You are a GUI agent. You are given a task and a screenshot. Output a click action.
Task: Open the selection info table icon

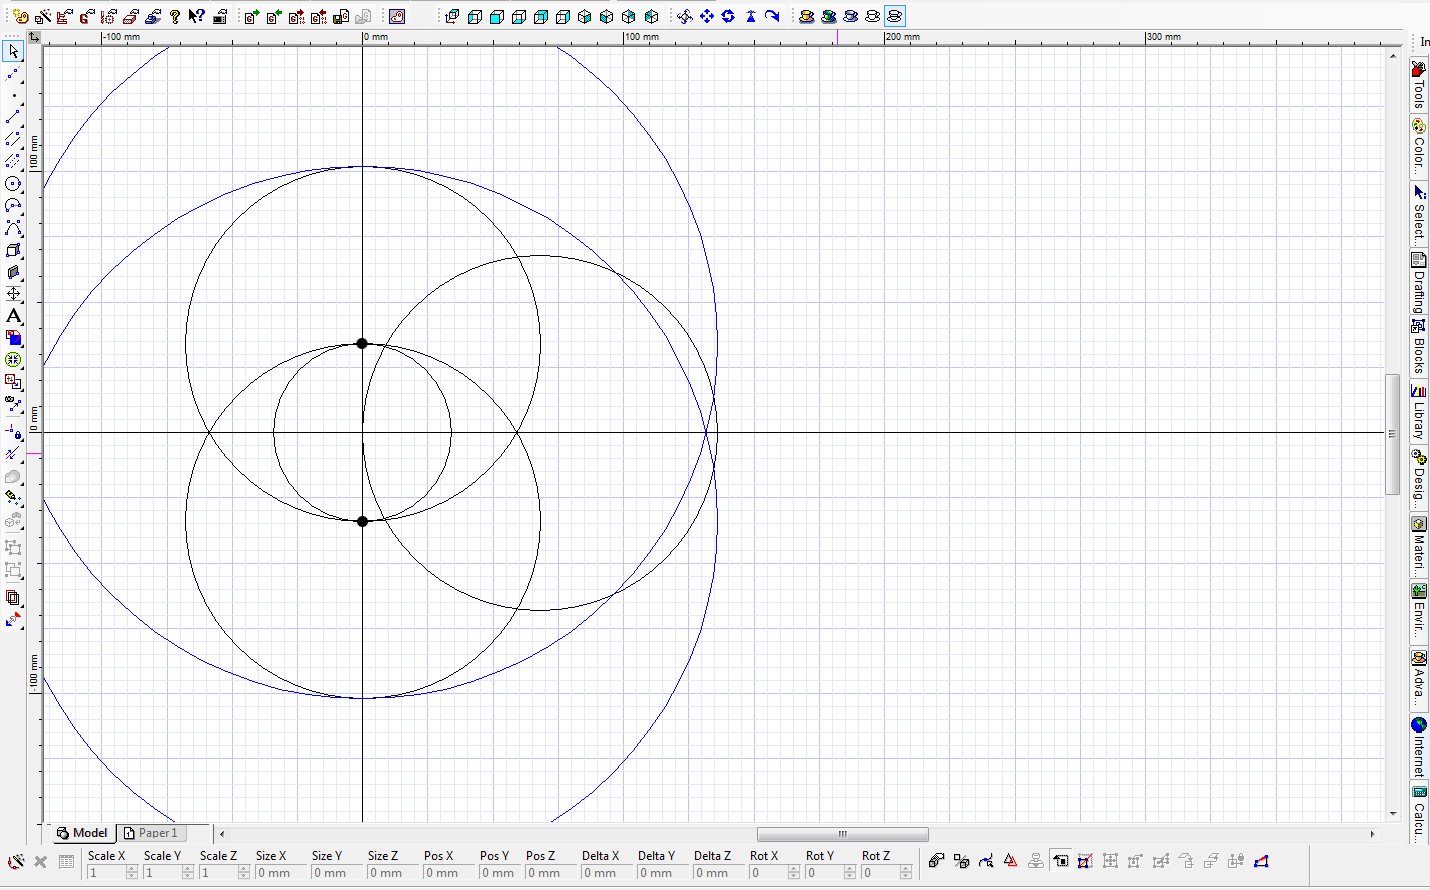click(x=67, y=861)
